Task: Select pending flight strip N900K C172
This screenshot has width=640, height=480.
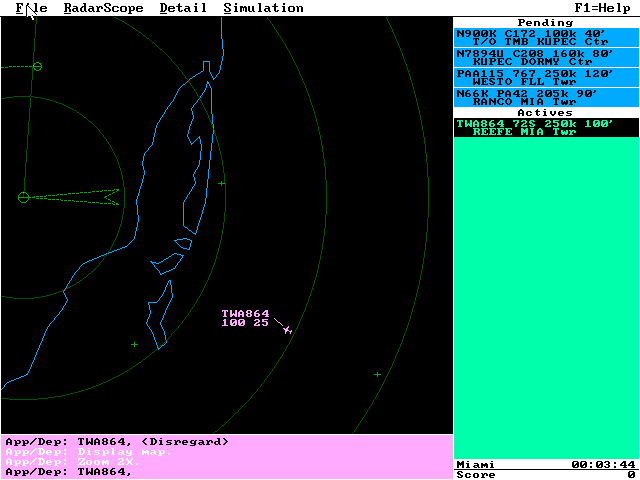Action: point(547,38)
